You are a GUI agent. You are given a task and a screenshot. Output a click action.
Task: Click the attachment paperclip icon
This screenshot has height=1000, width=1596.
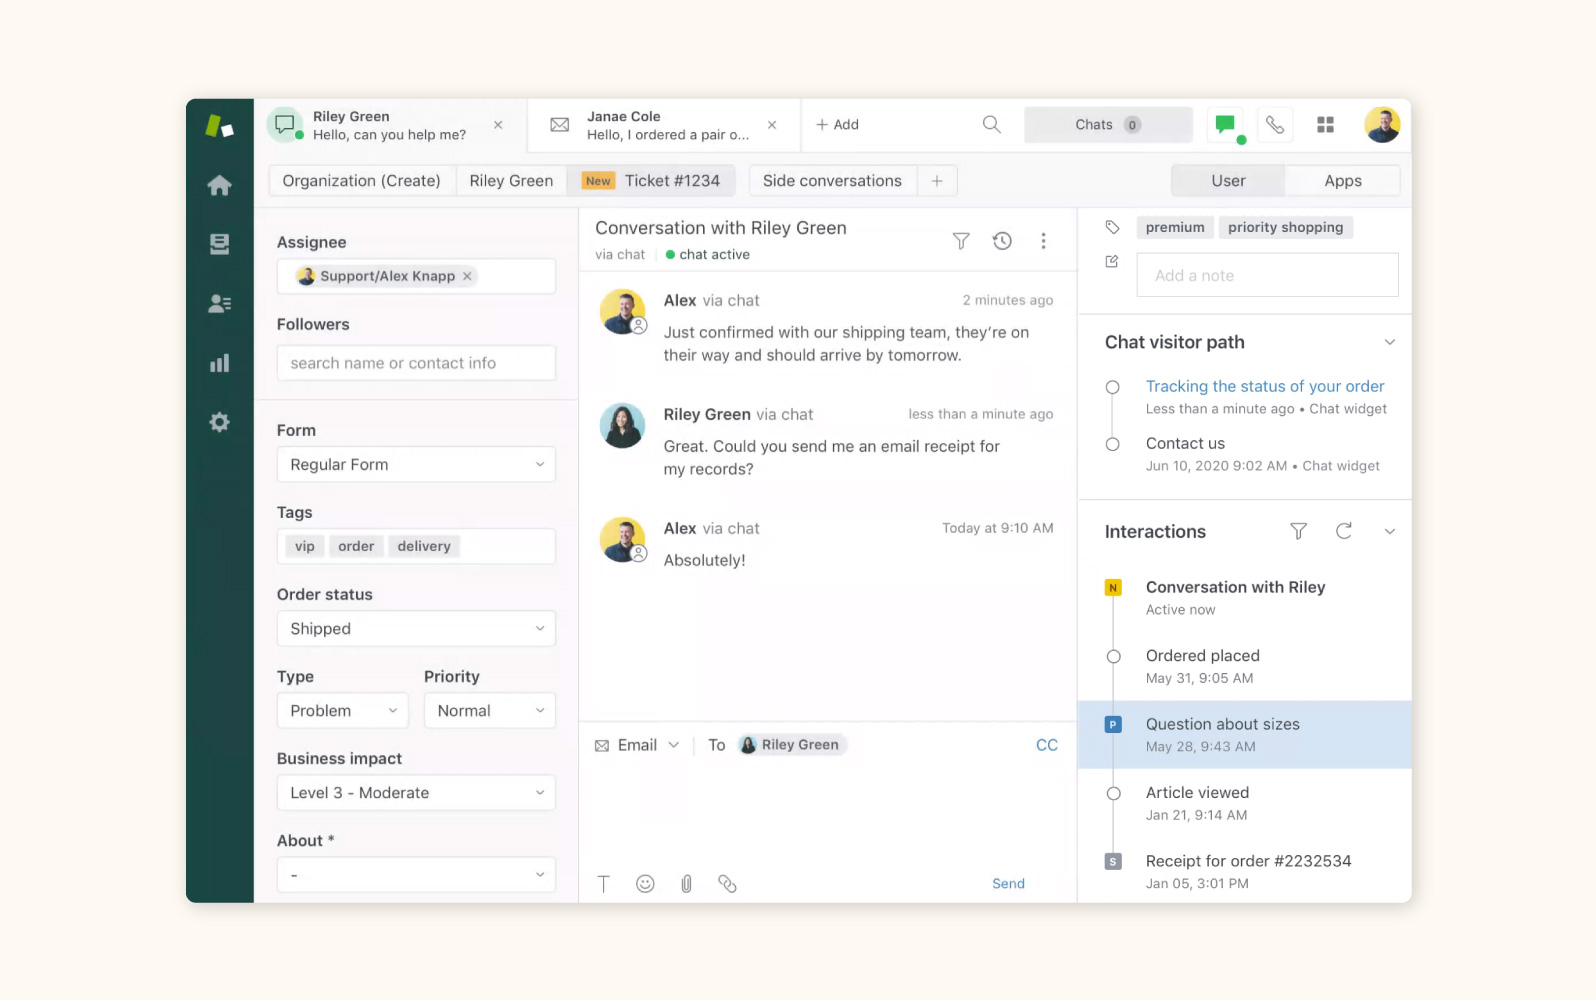(x=686, y=884)
